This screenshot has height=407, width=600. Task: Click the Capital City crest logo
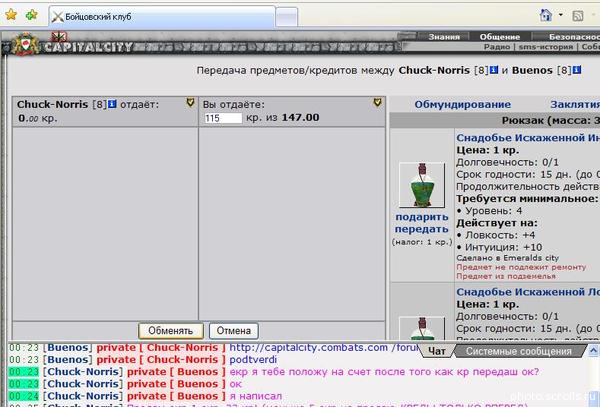click(25, 44)
